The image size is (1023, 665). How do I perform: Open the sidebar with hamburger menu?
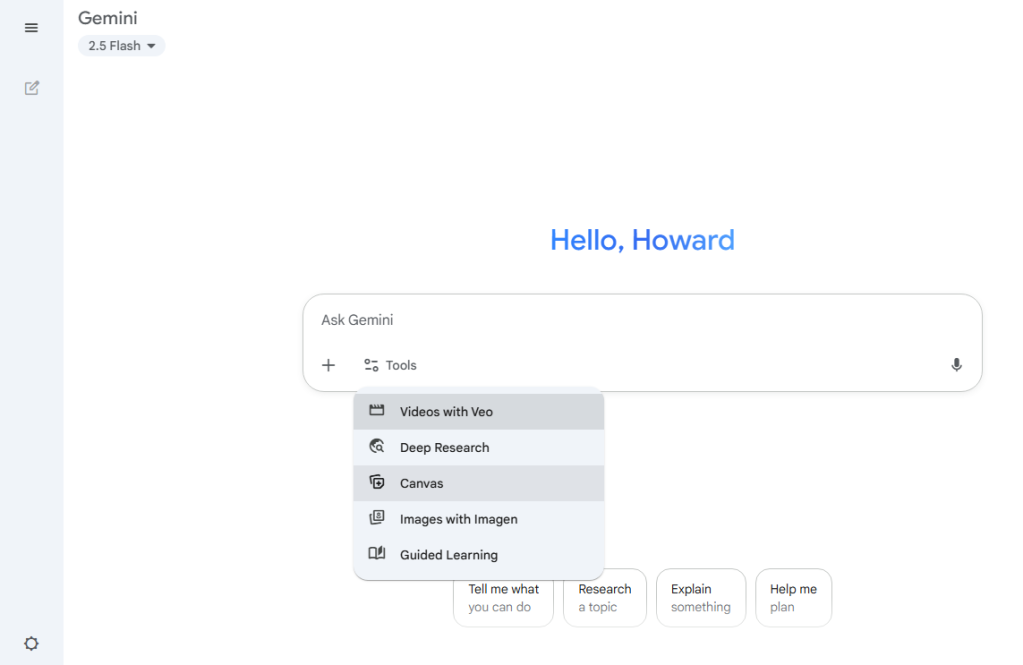(x=31, y=27)
